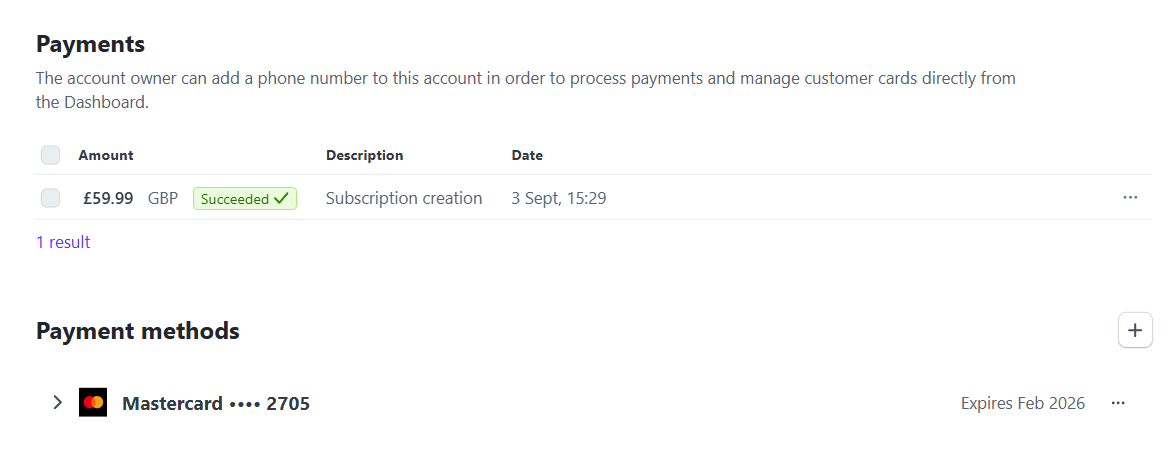The image size is (1173, 466).
Task: Click the add payment method plus button
Action: 1135,330
